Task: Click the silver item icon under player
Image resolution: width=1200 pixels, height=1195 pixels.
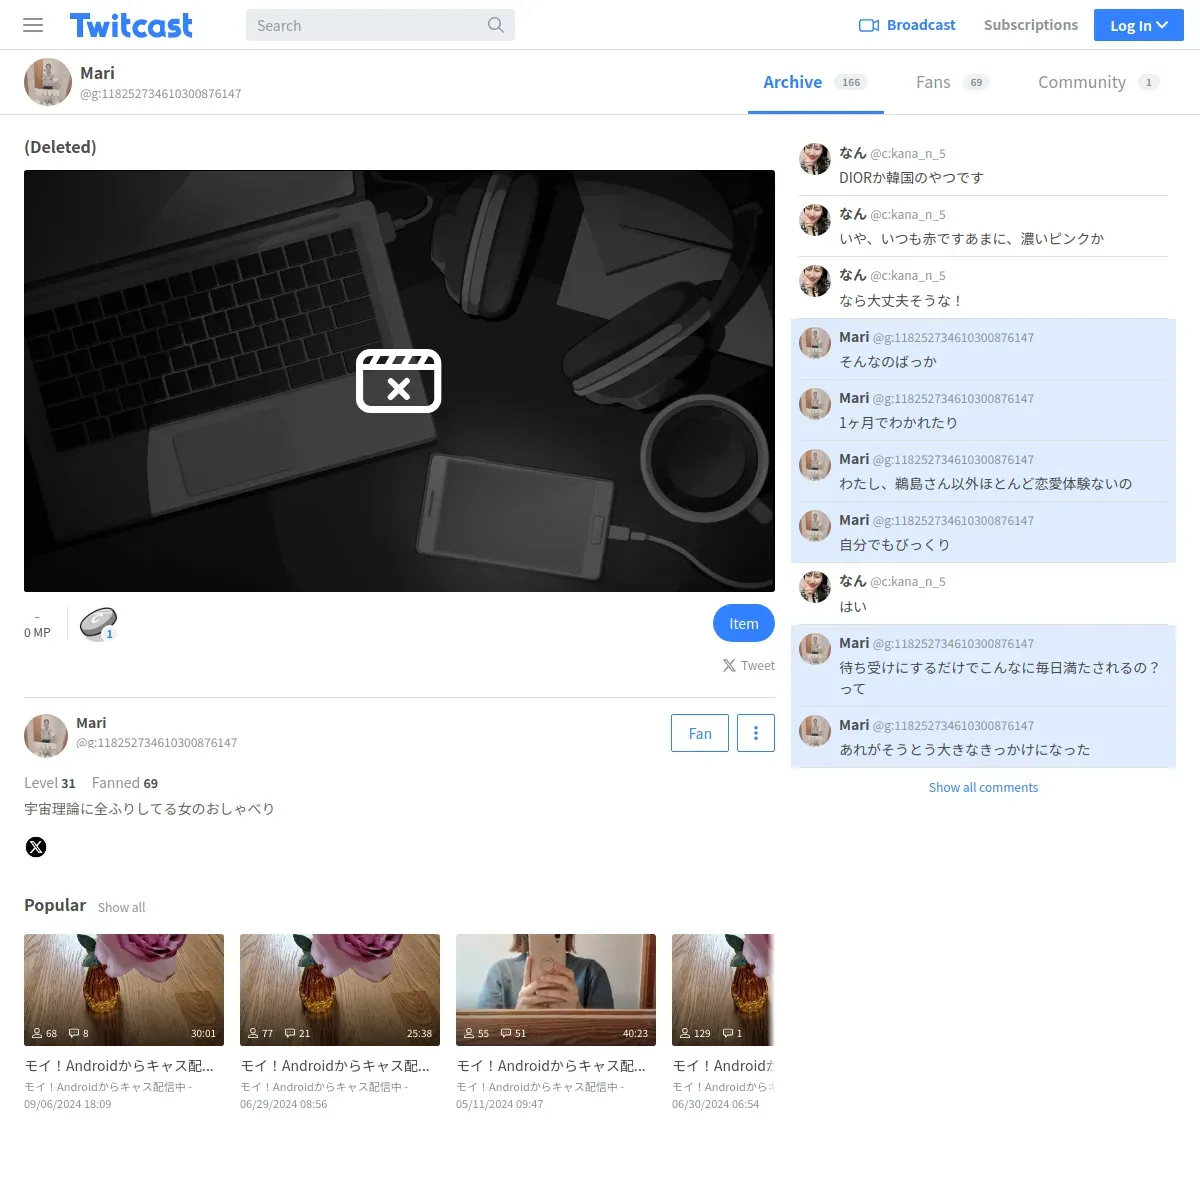Action: 98,624
